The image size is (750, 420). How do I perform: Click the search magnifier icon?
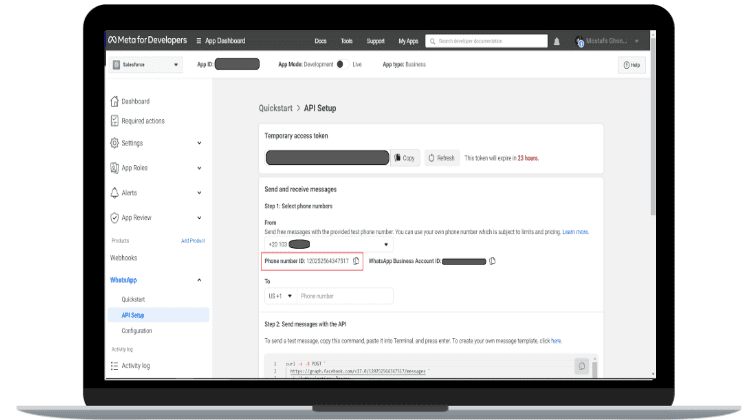pyautogui.click(x=432, y=42)
